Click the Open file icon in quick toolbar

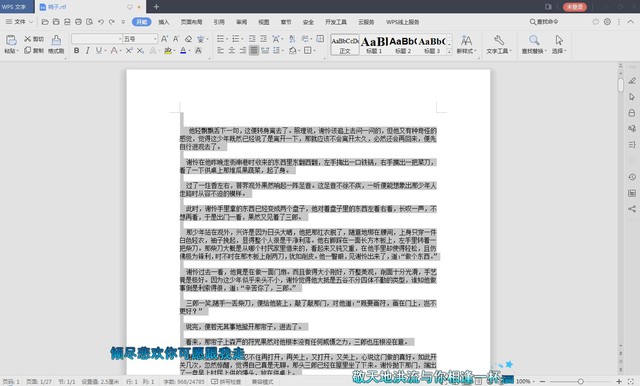tap(45, 22)
